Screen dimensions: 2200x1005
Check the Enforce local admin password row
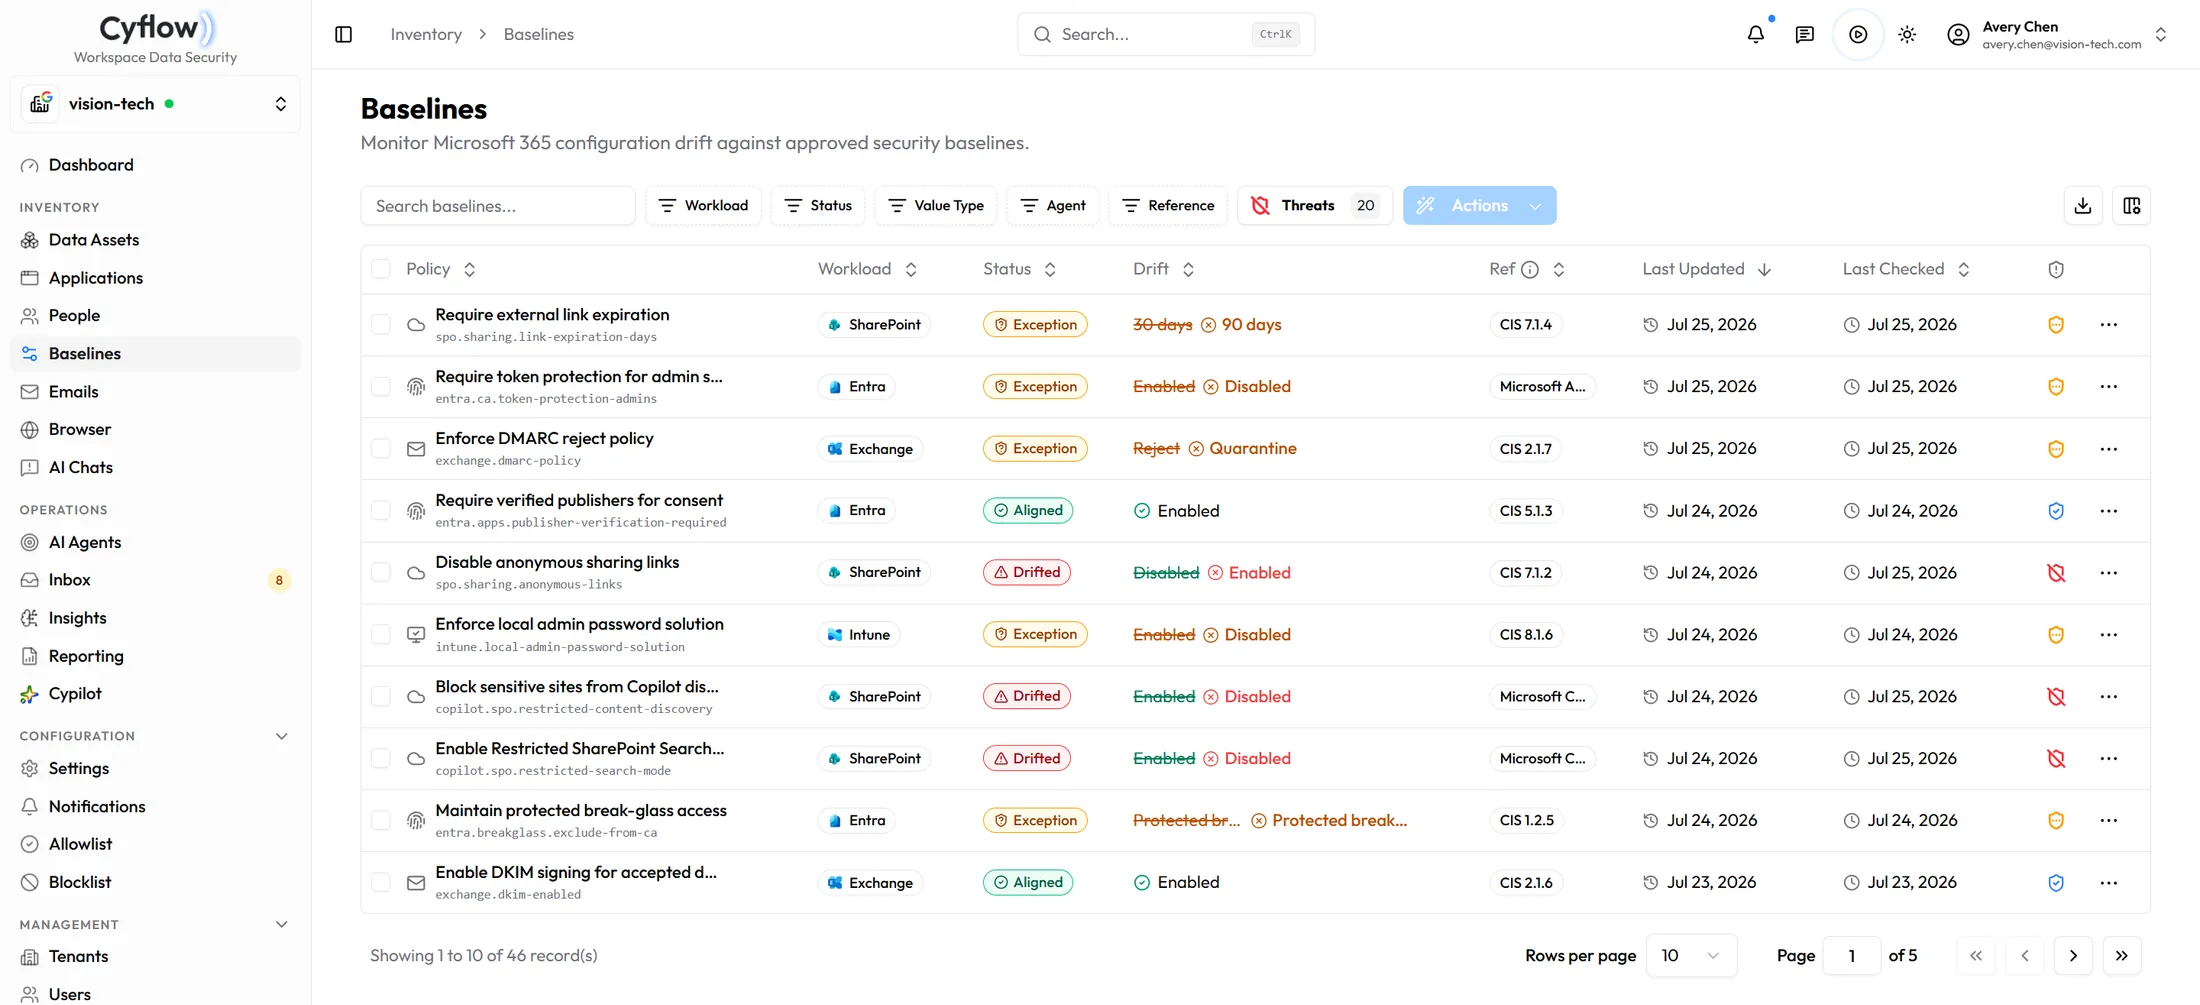(381, 634)
